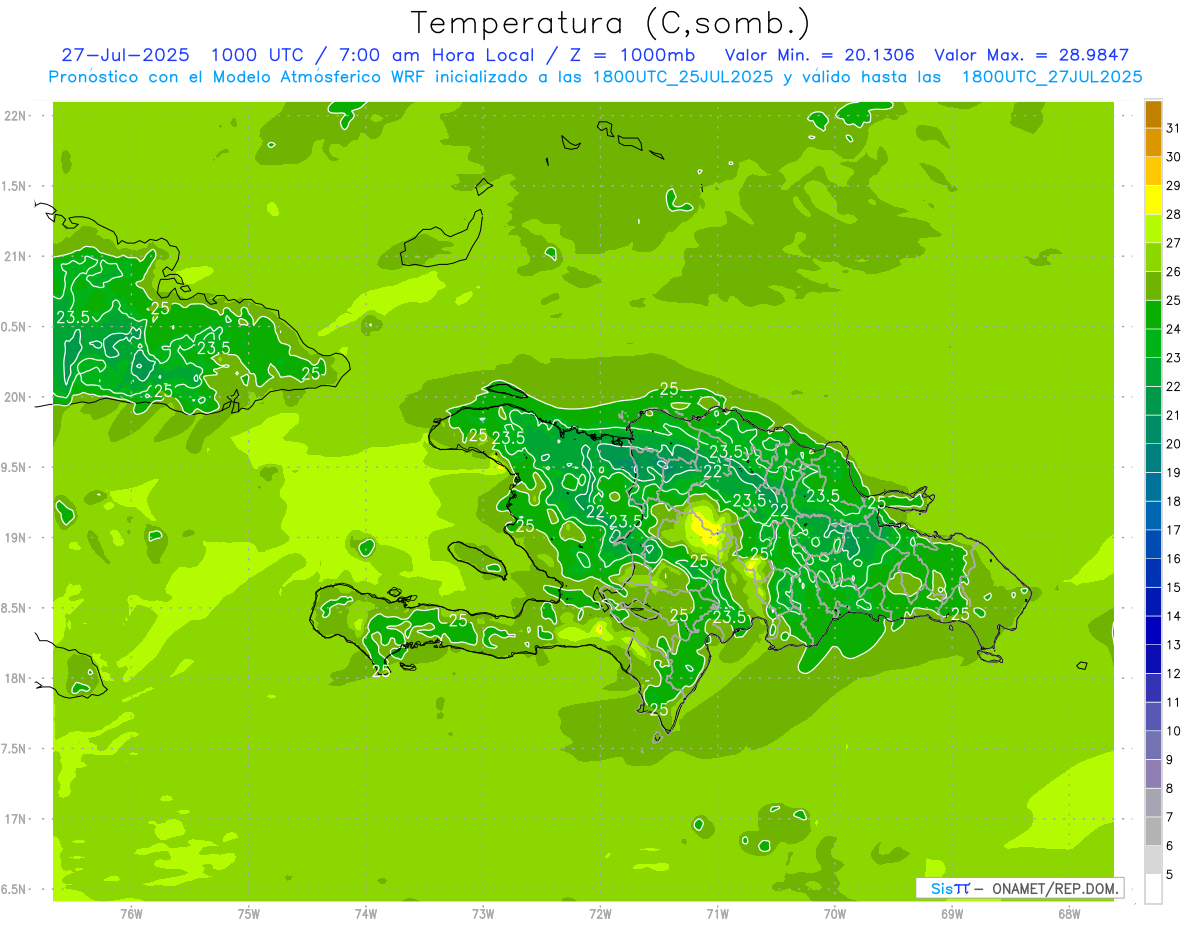Screen dimensions: 1200x927
Task: Click the "9.5N" latitude label
Action: (x=15, y=467)
